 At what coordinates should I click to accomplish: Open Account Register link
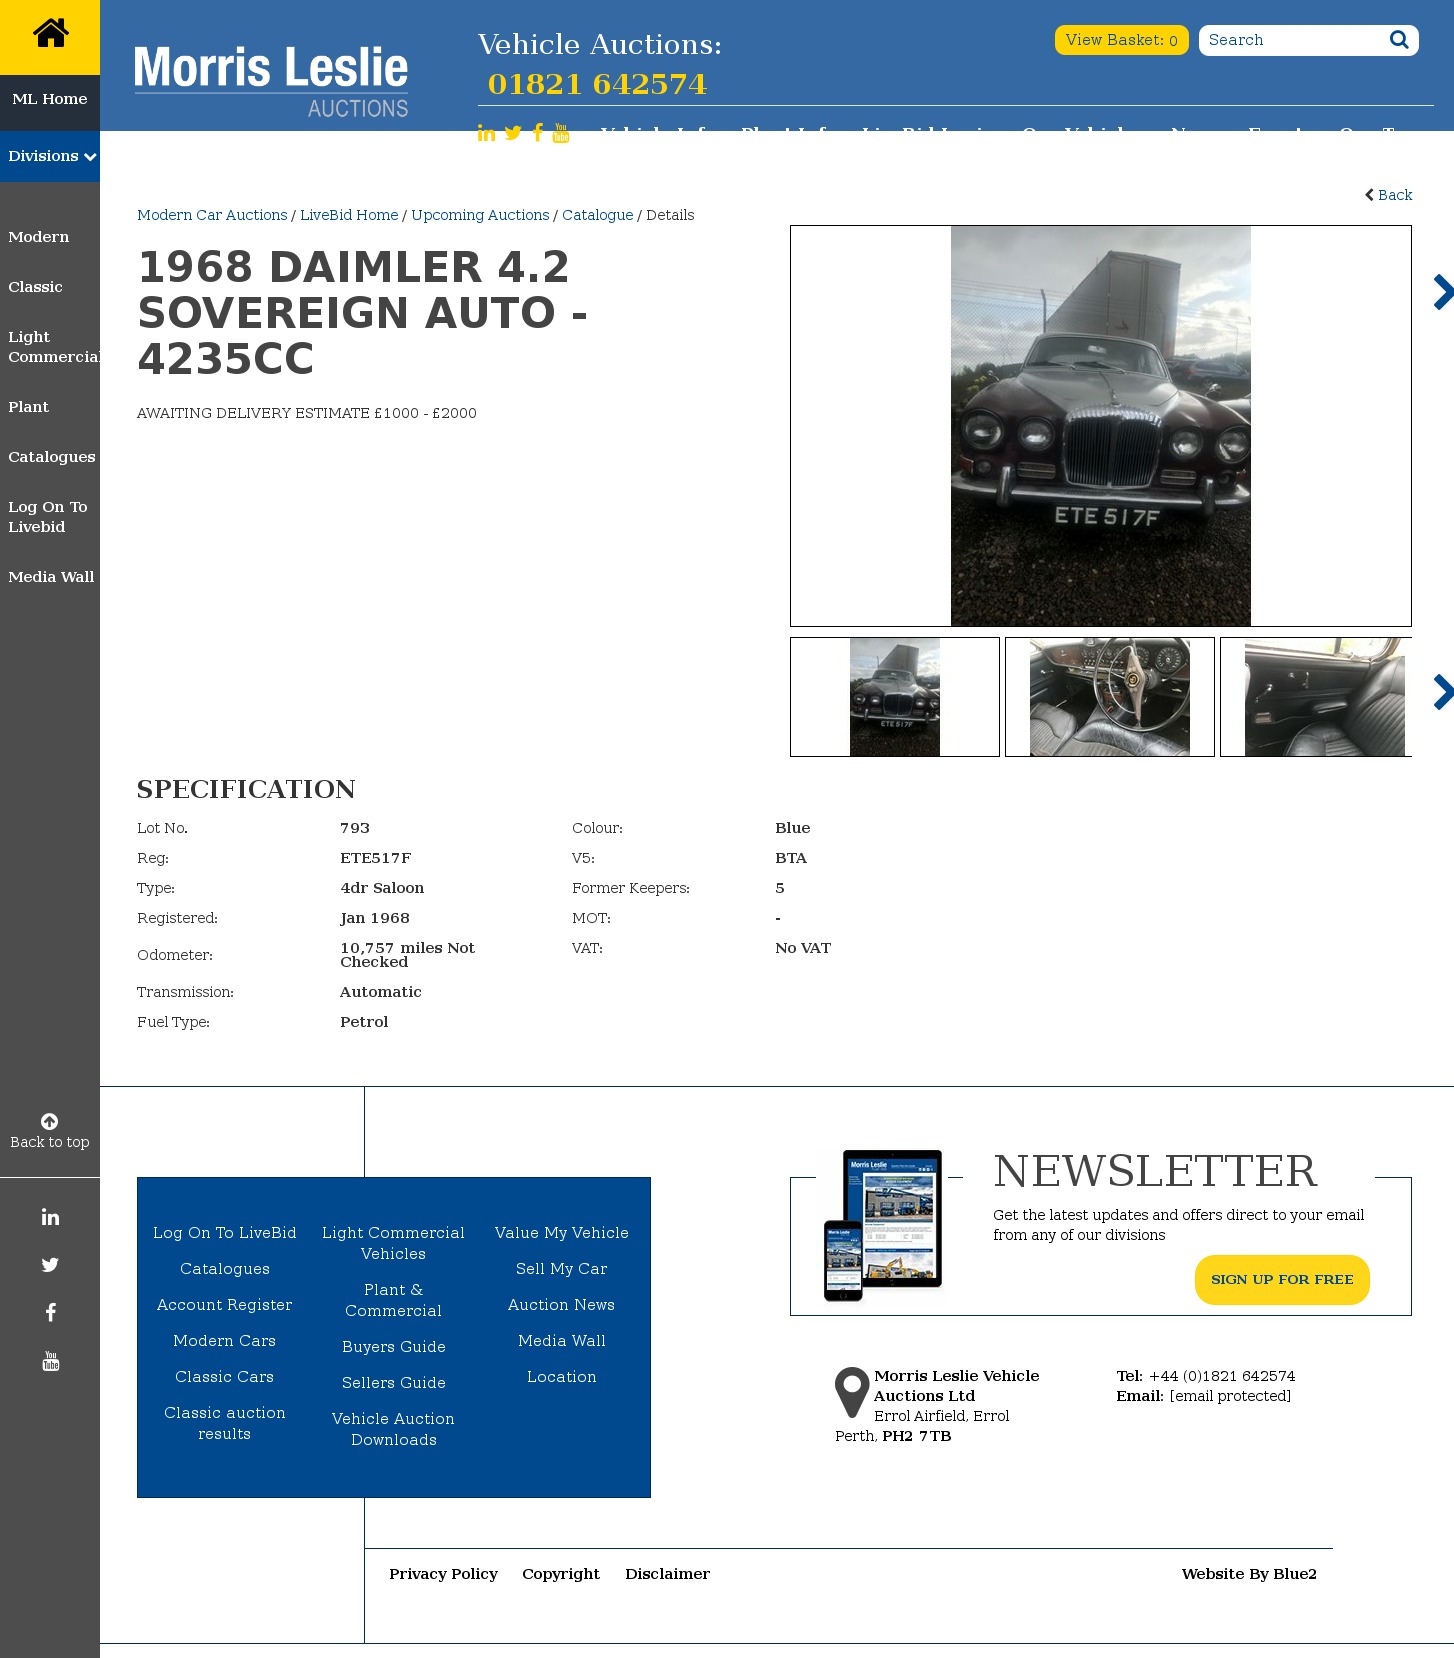point(225,1305)
